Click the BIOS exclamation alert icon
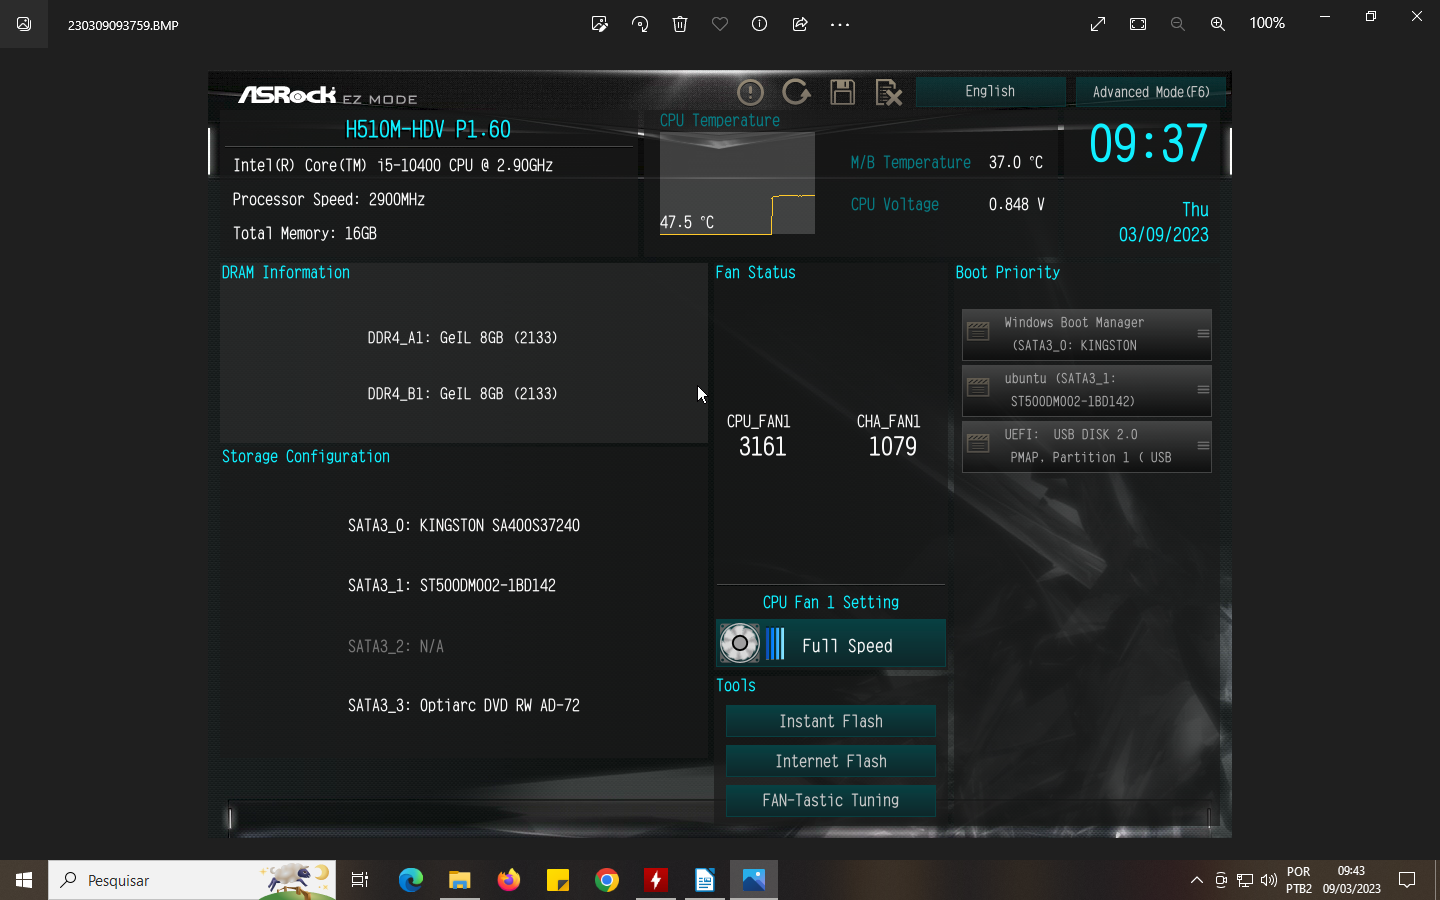 [x=750, y=93]
